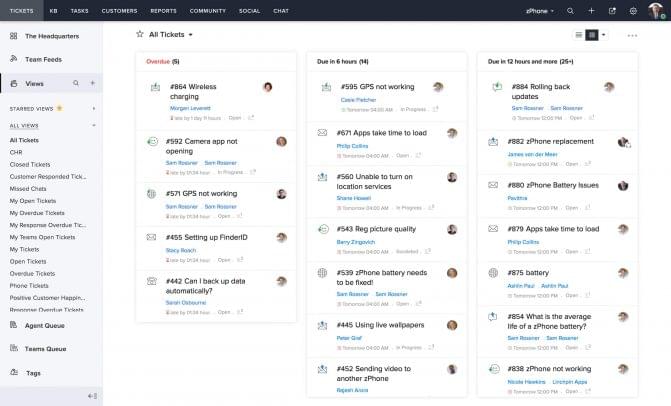
Task: Open ticket #455 Setting up FinderID
Action: click(206, 237)
